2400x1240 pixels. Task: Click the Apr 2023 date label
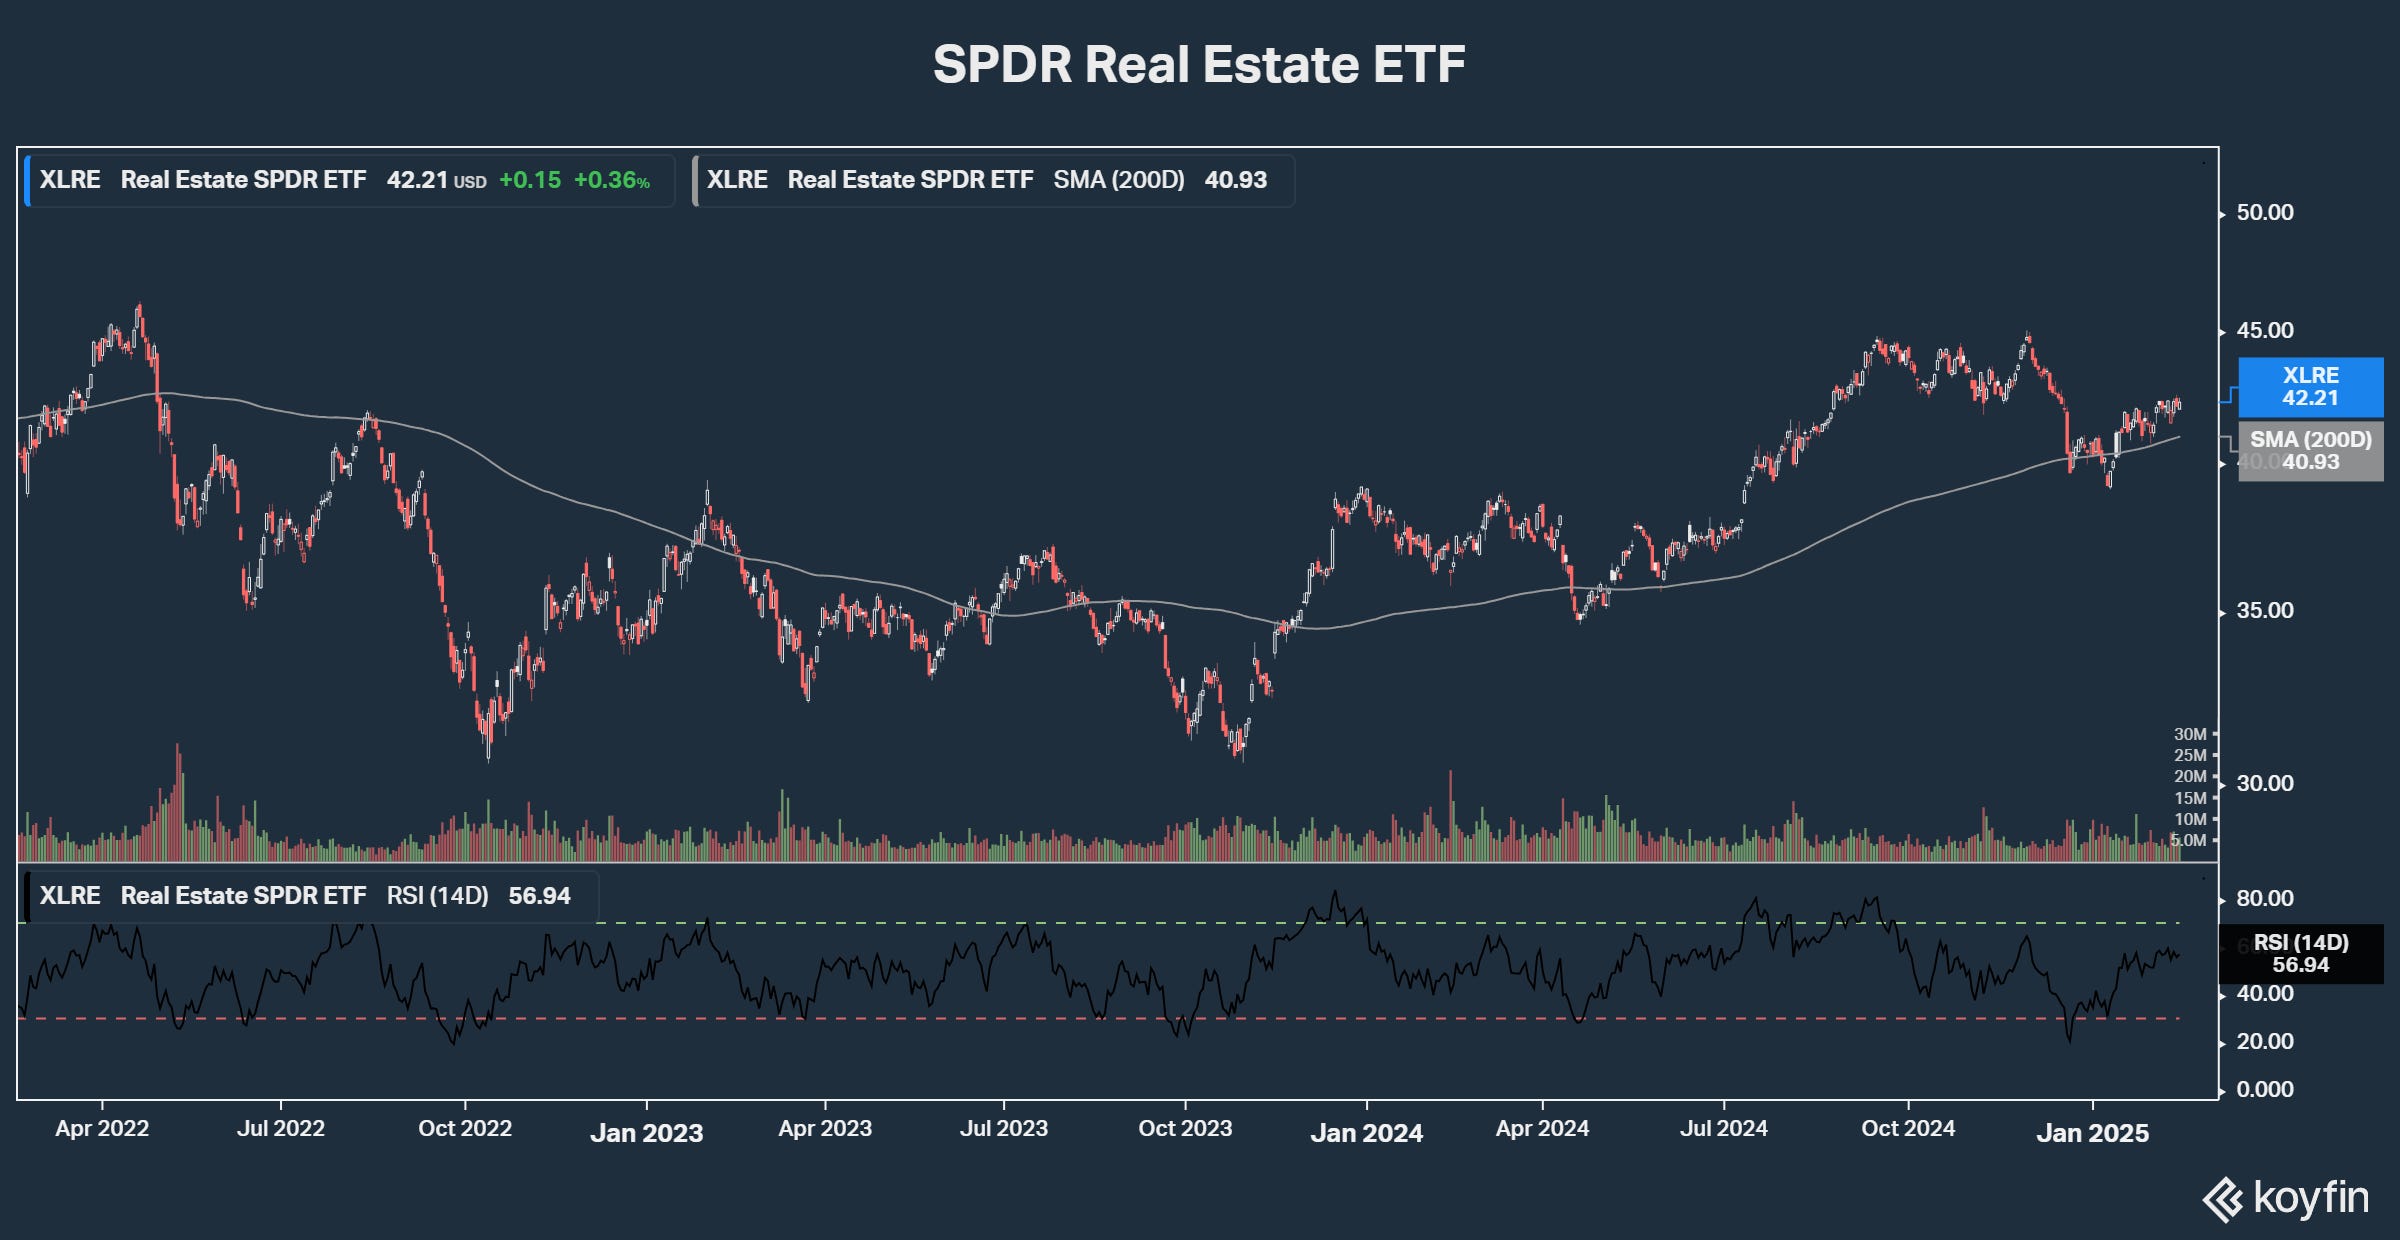coord(825,1128)
